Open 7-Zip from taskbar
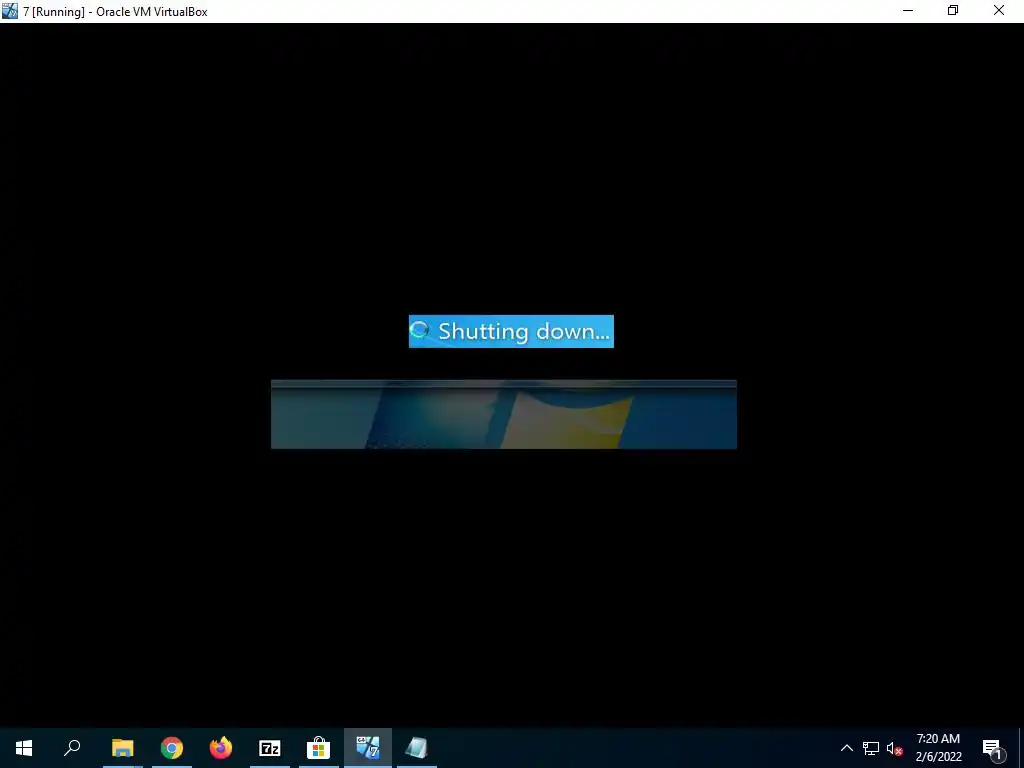The height and width of the screenshot is (768, 1024). (270, 748)
